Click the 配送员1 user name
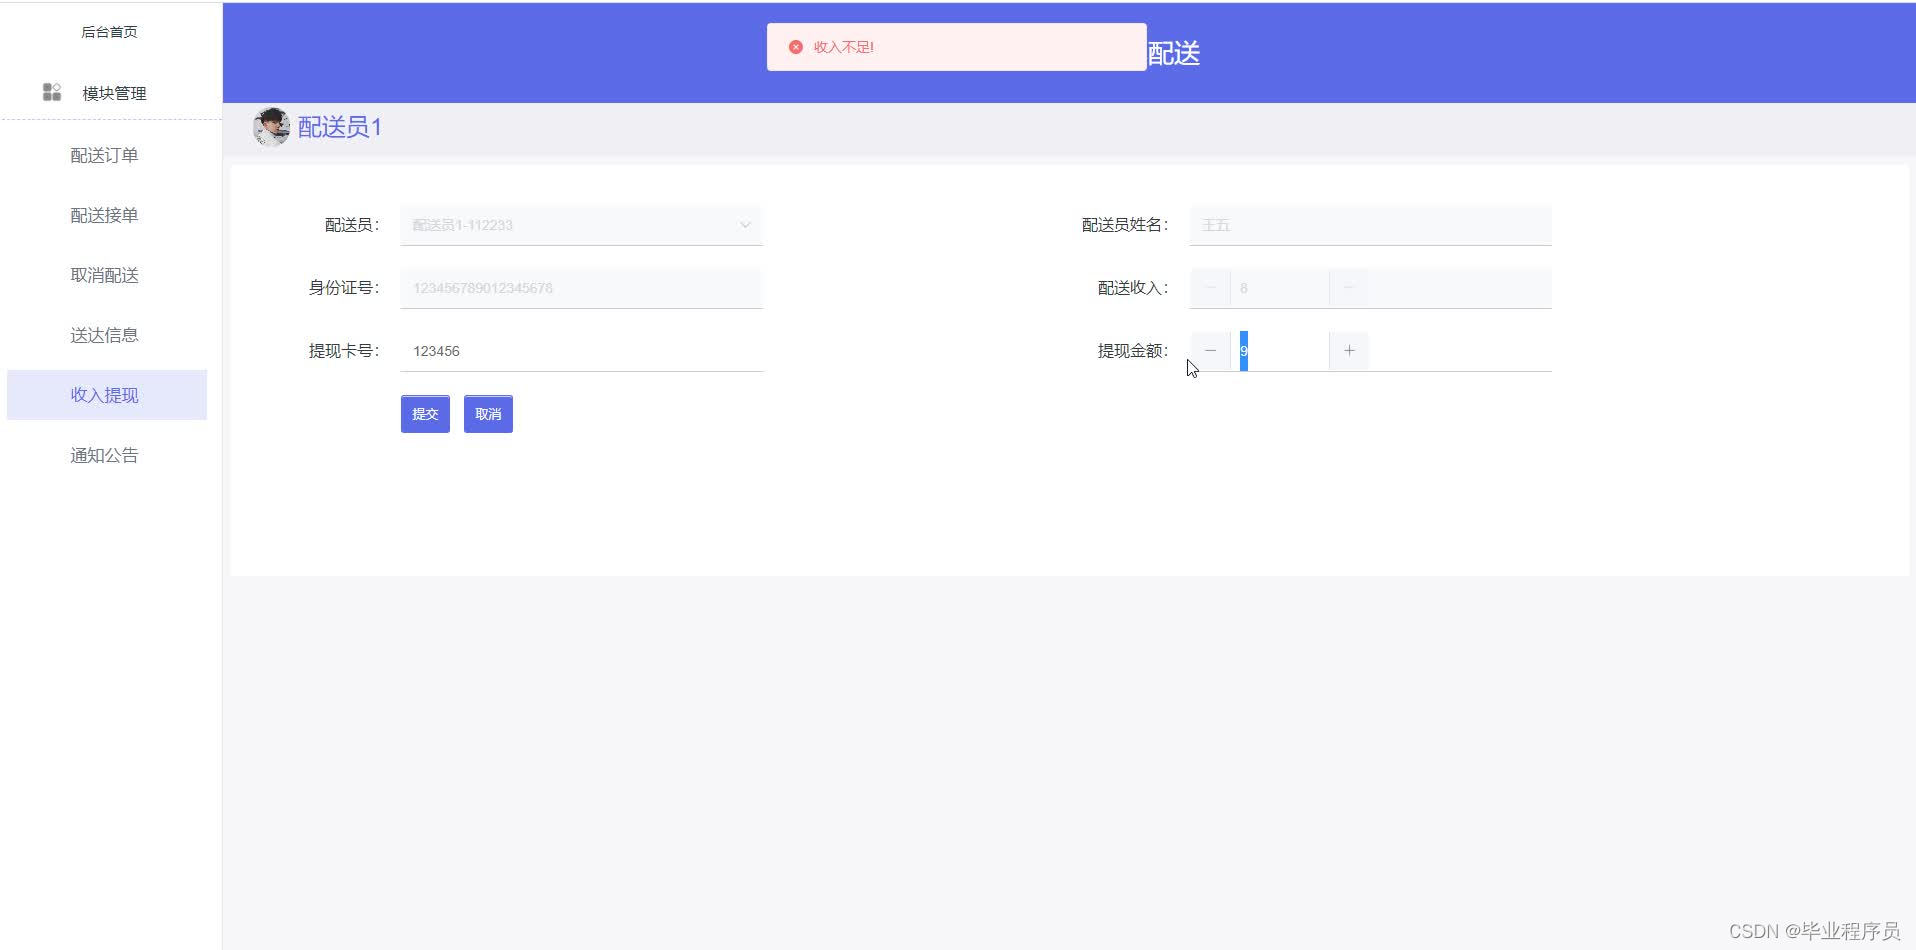 click(x=340, y=127)
